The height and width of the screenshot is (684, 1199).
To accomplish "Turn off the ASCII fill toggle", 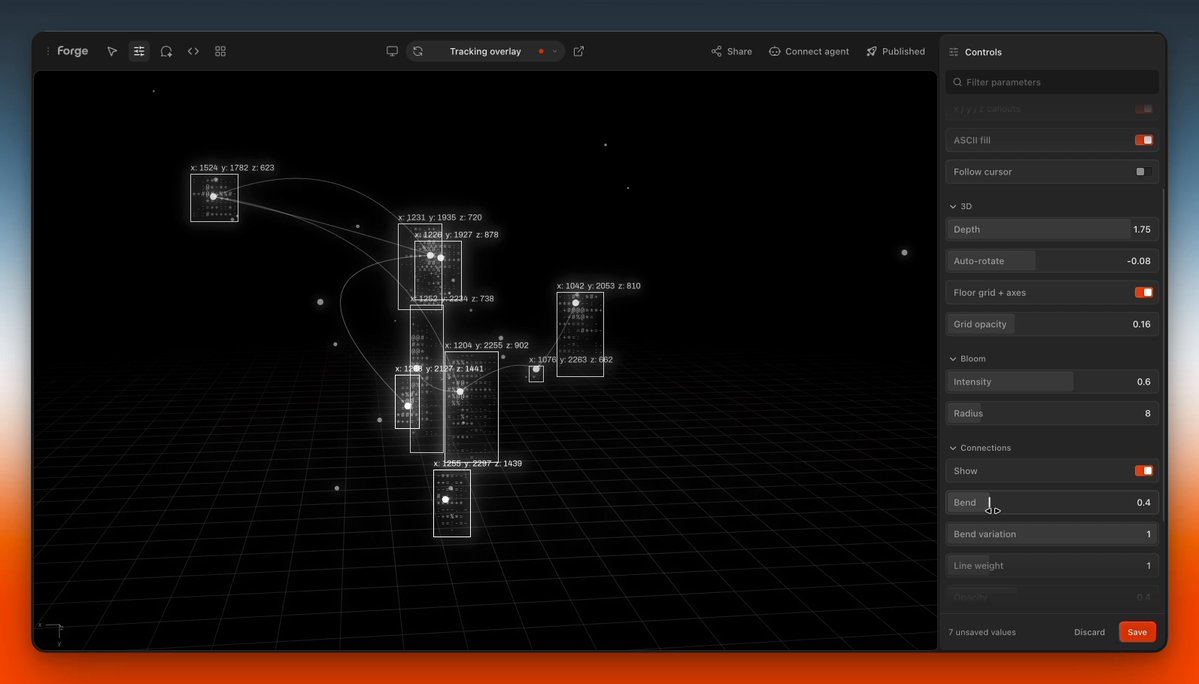I will tap(1144, 140).
